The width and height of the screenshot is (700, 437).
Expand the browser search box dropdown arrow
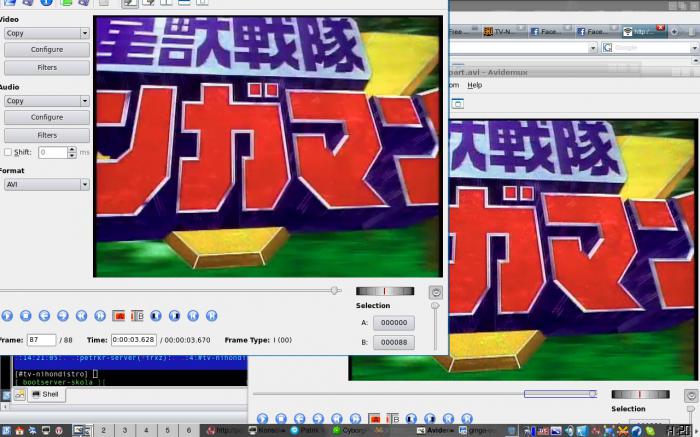pyautogui.click(x=695, y=48)
